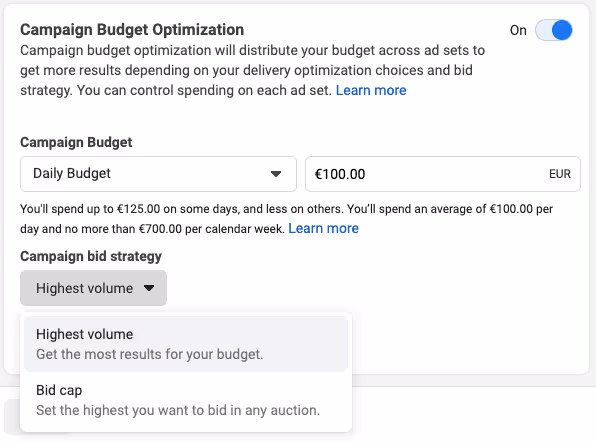Open Learn more about budget optimization

[371, 90]
